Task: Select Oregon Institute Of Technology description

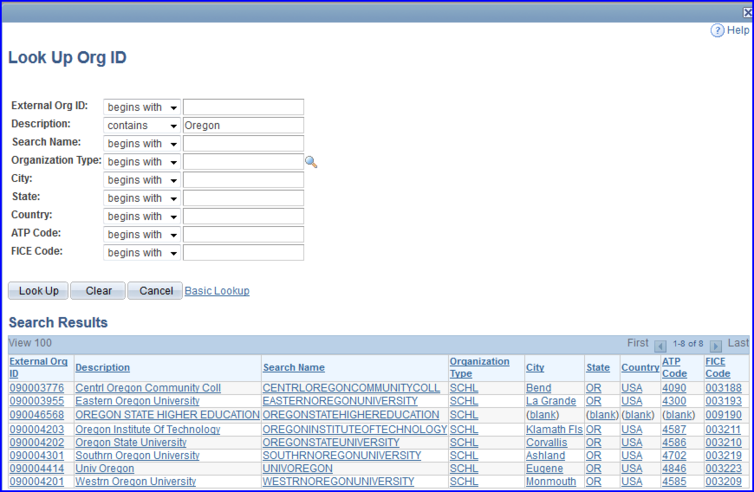Action: point(148,429)
